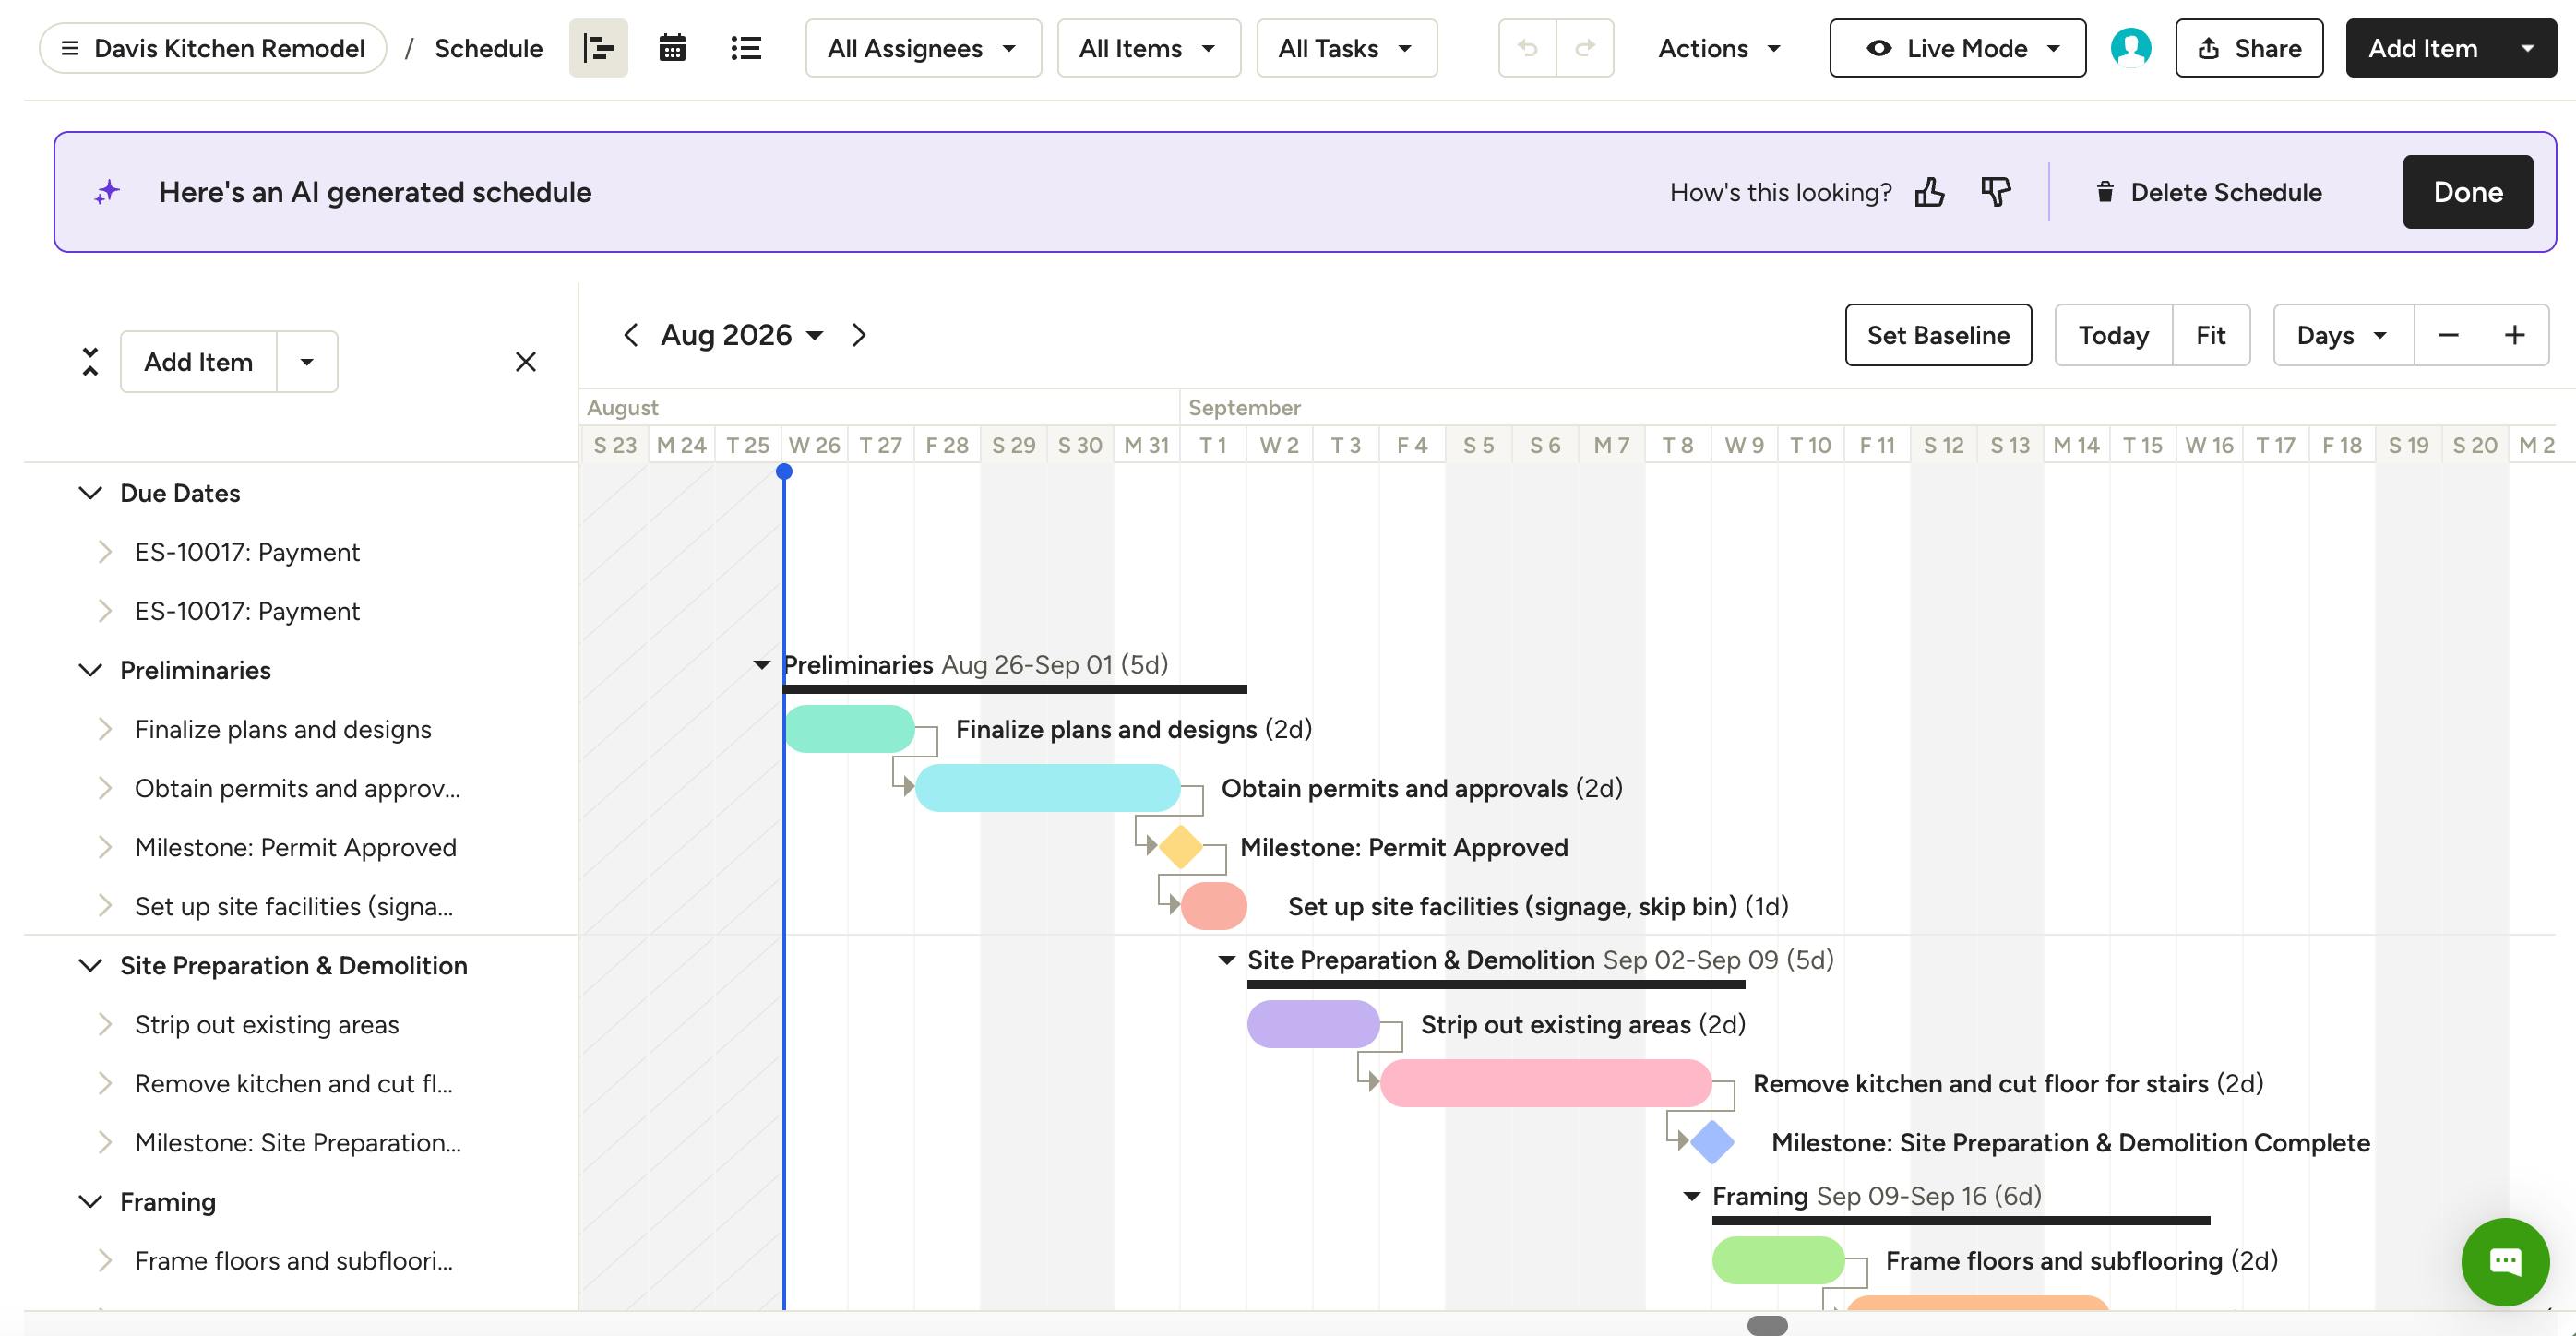Viewport: 2576px width, 1336px height.
Task: Select the pink Remove kitchen task bar
Action: [x=1546, y=1083]
